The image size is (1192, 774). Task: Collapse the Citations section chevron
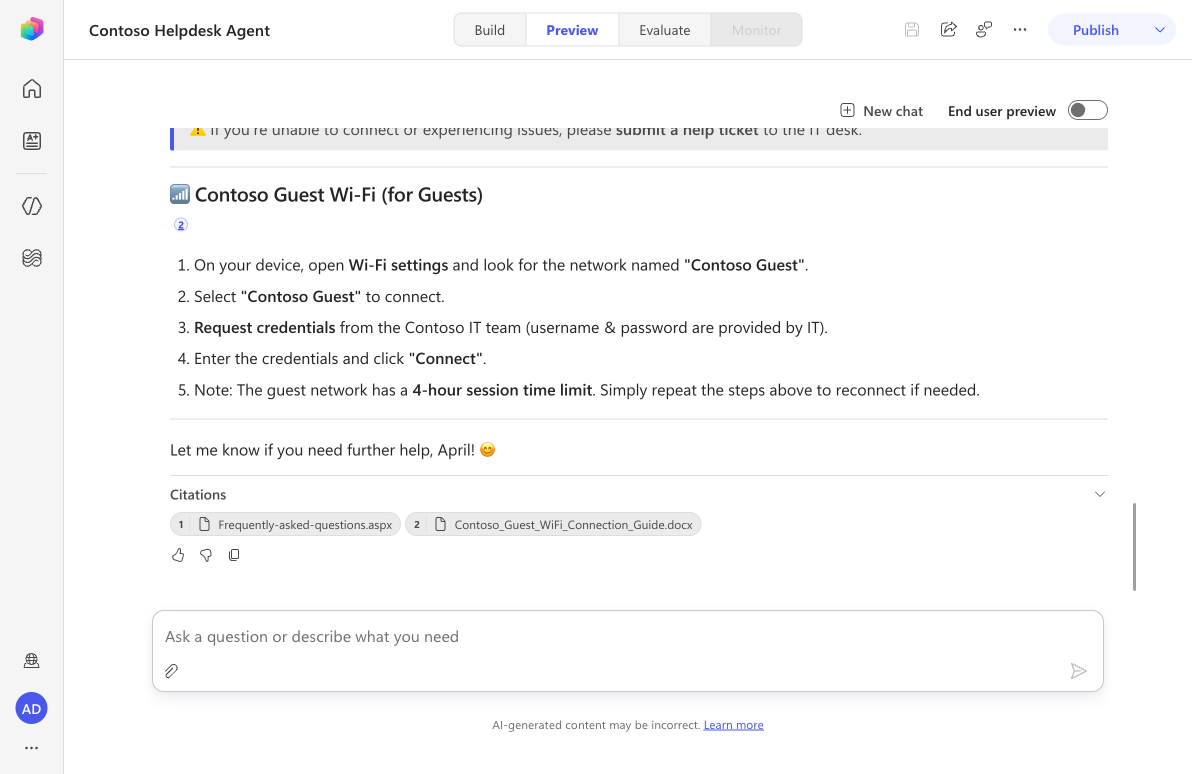point(1099,494)
